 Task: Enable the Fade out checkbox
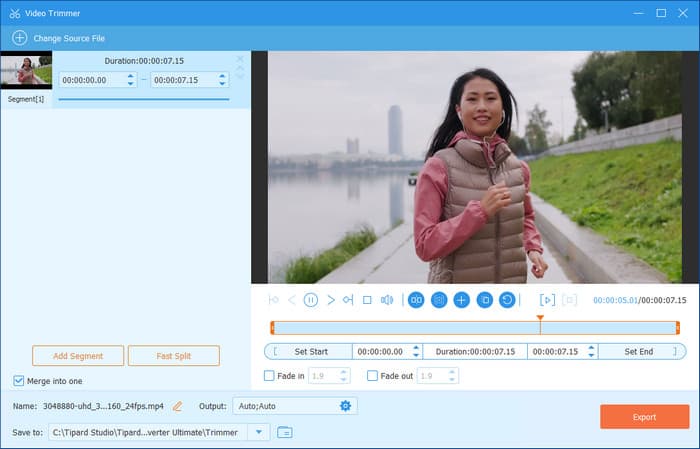(x=372, y=376)
